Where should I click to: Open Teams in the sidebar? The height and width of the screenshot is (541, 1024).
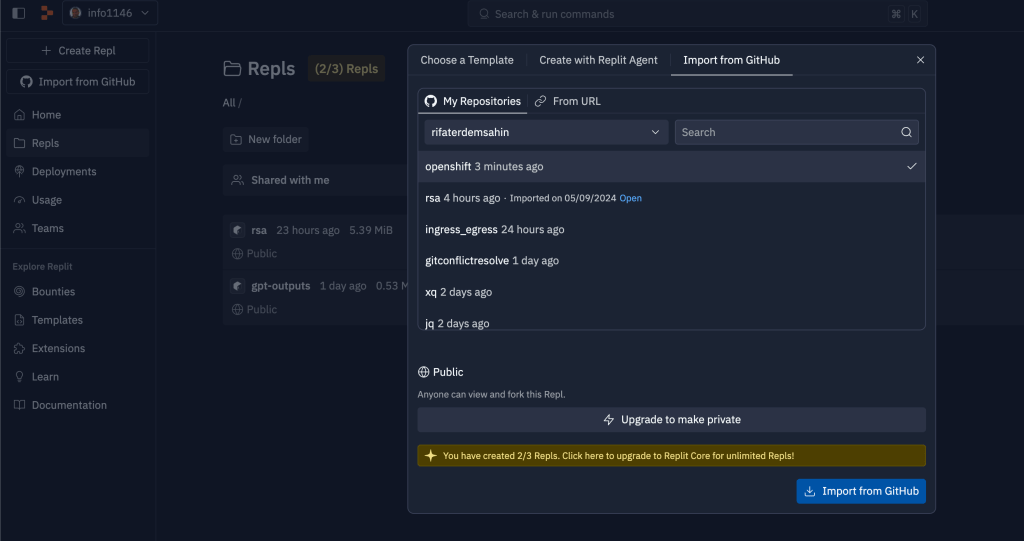coord(78,228)
